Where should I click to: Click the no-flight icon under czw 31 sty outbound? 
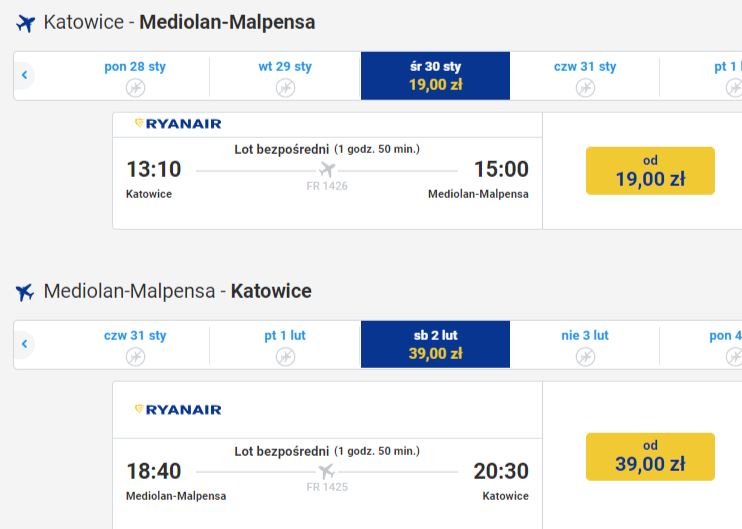click(585, 88)
